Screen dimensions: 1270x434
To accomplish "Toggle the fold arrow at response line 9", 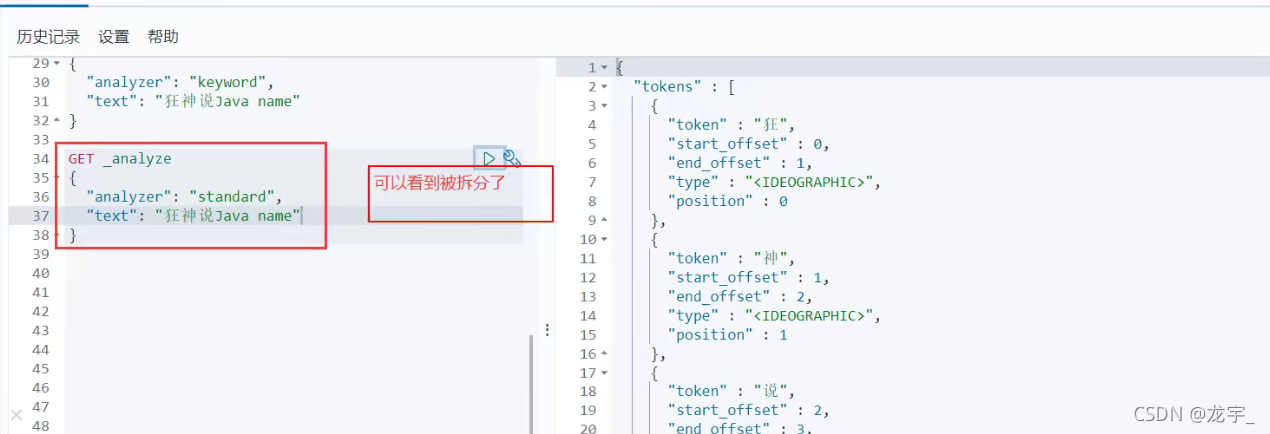I will pos(604,220).
